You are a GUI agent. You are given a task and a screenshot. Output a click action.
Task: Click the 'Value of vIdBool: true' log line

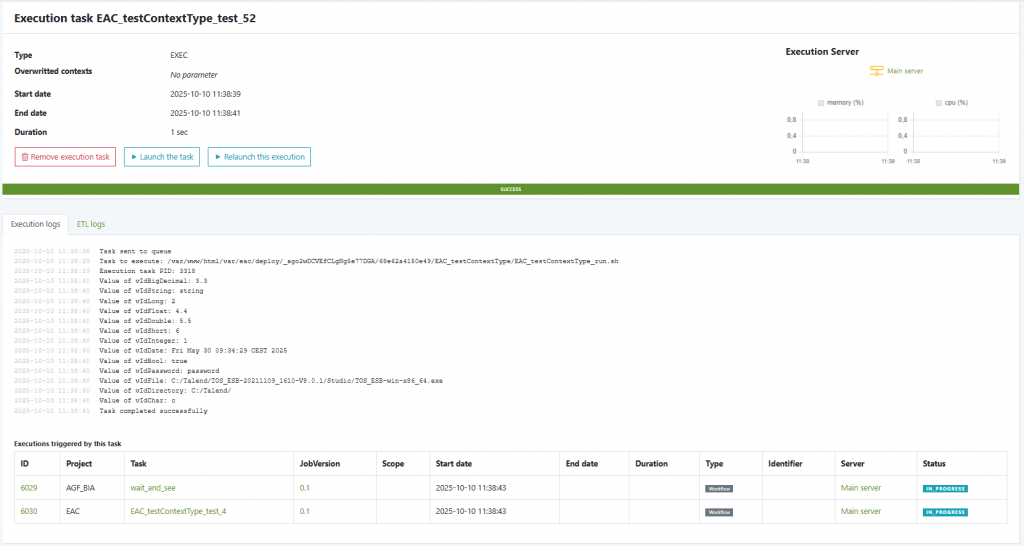[x=143, y=361]
